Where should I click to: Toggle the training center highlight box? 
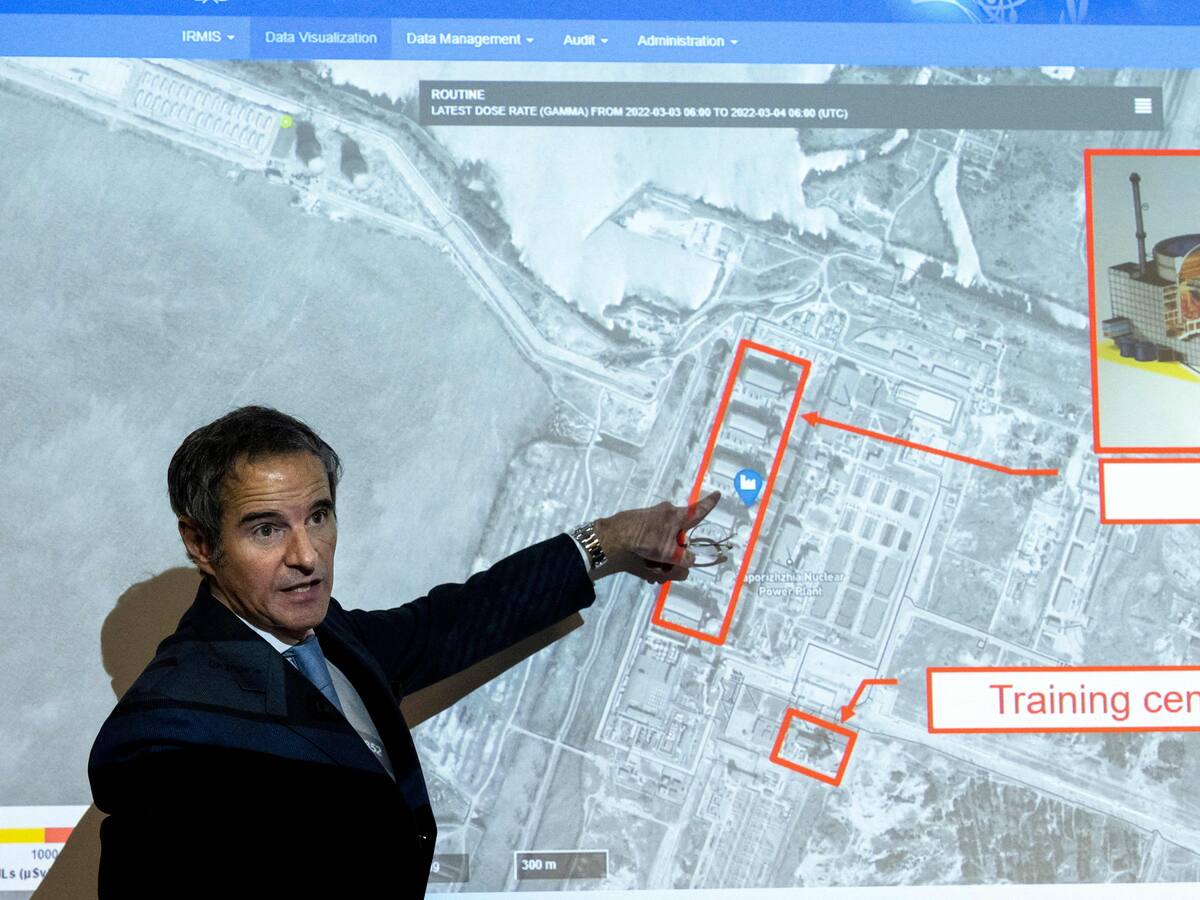[x=815, y=745]
